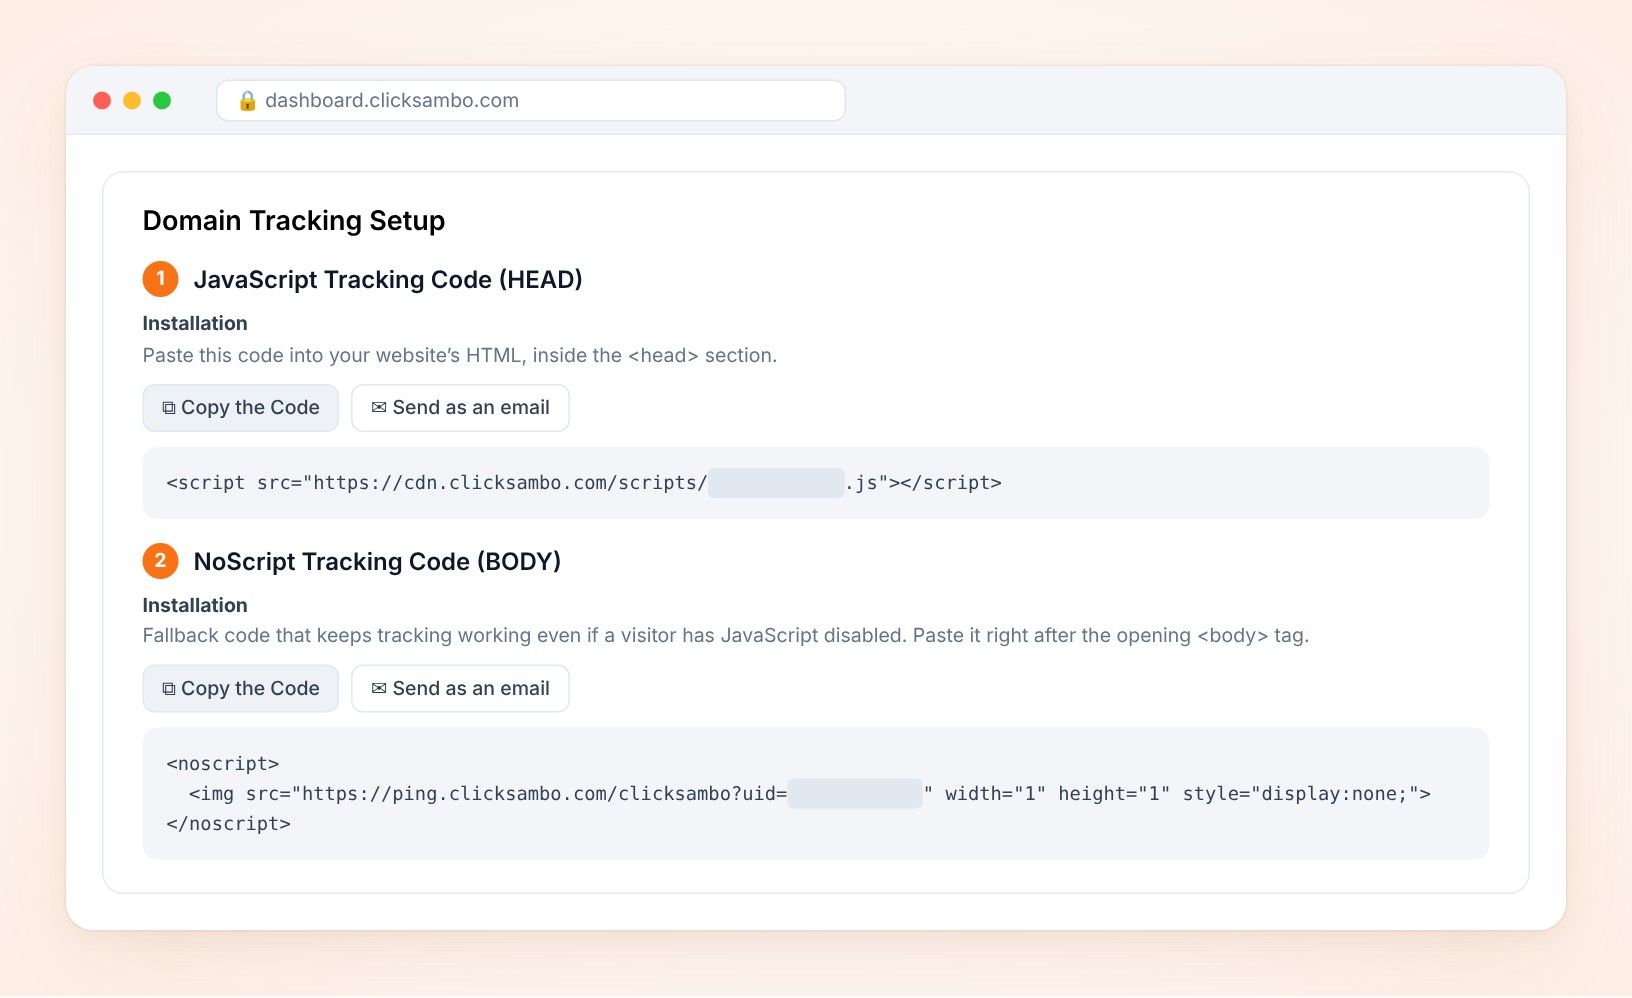The image size is (1632, 998).
Task: Click the JavaScript Tracking Code (HEAD) heading
Action: pyautogui.click(x=388, y=280)
